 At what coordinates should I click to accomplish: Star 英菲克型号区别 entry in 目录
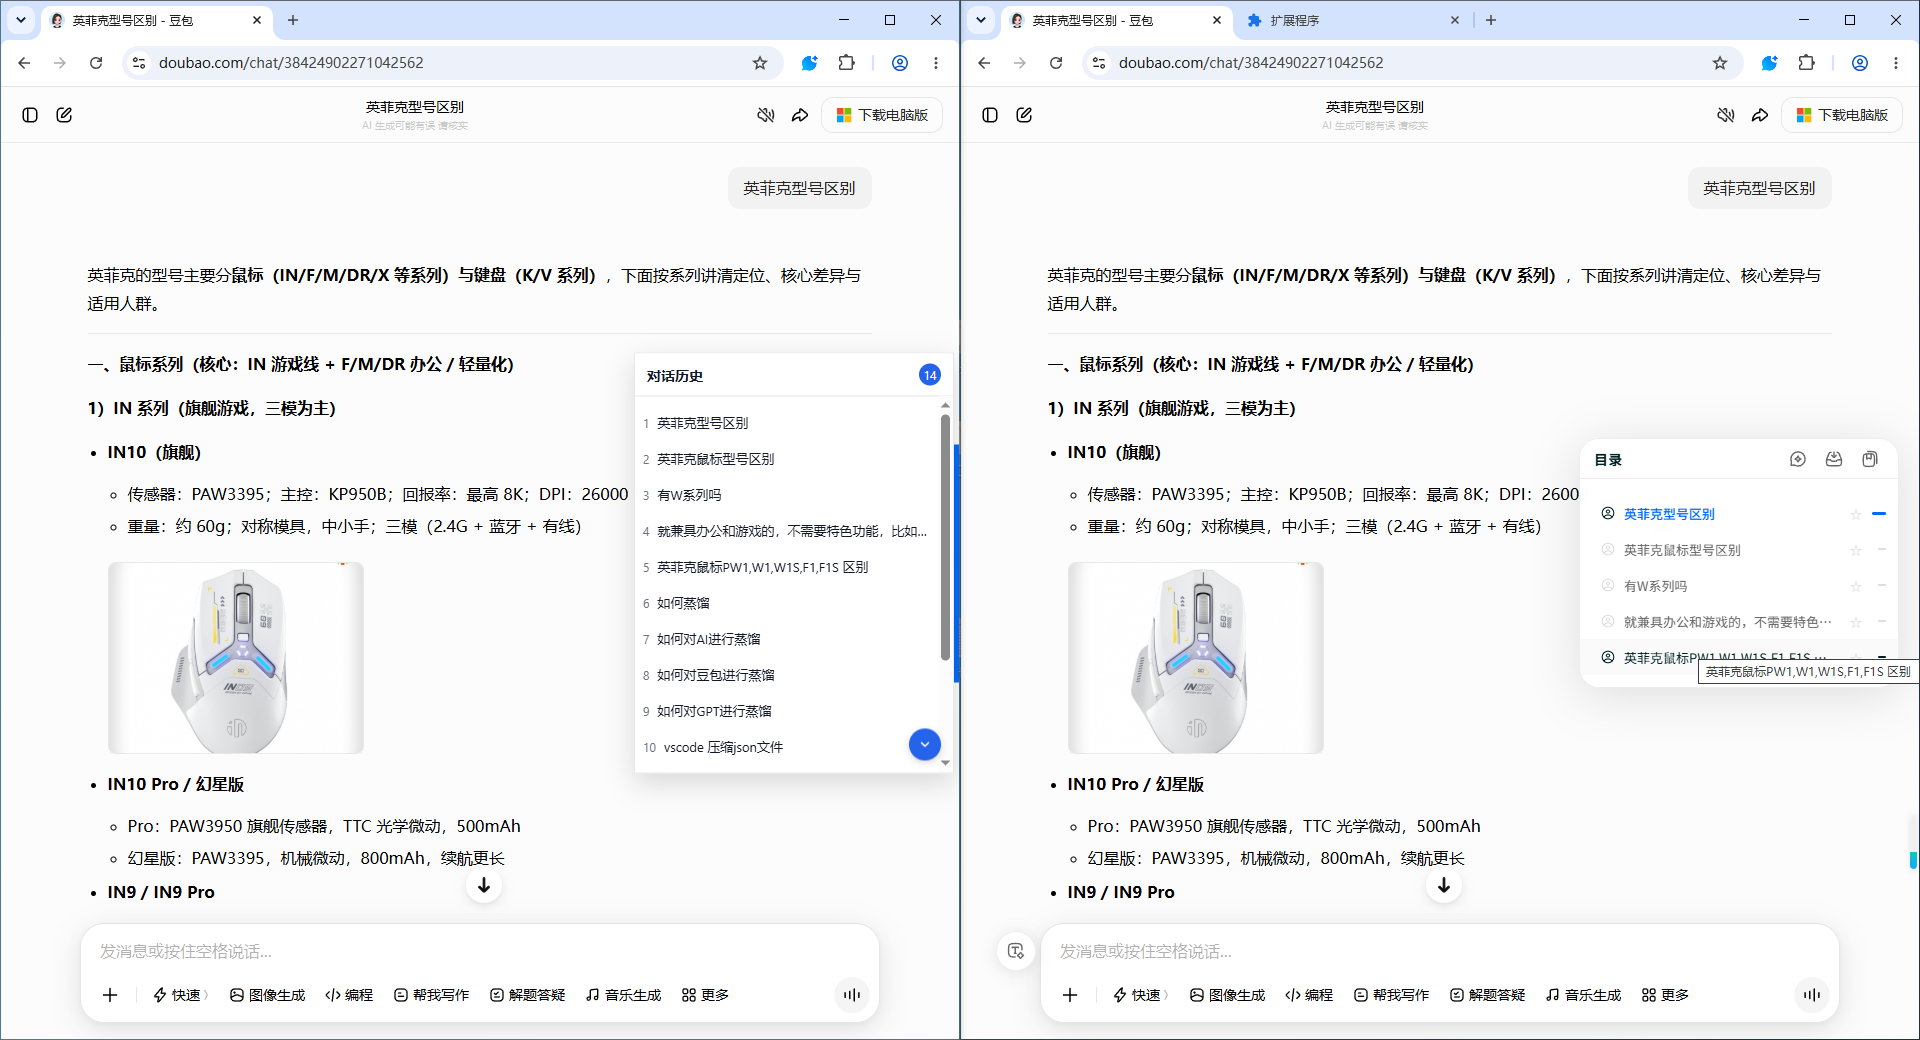click(1856, 514)
